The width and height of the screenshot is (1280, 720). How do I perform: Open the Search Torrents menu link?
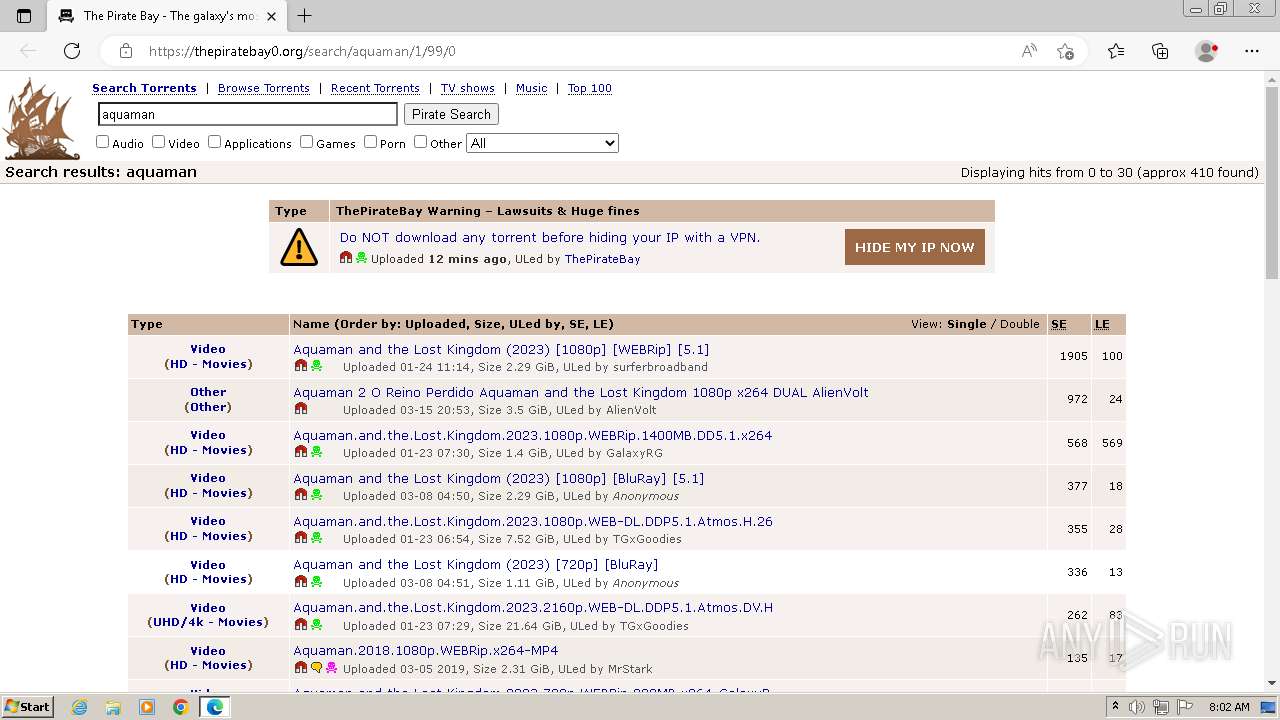pos(144,88)
